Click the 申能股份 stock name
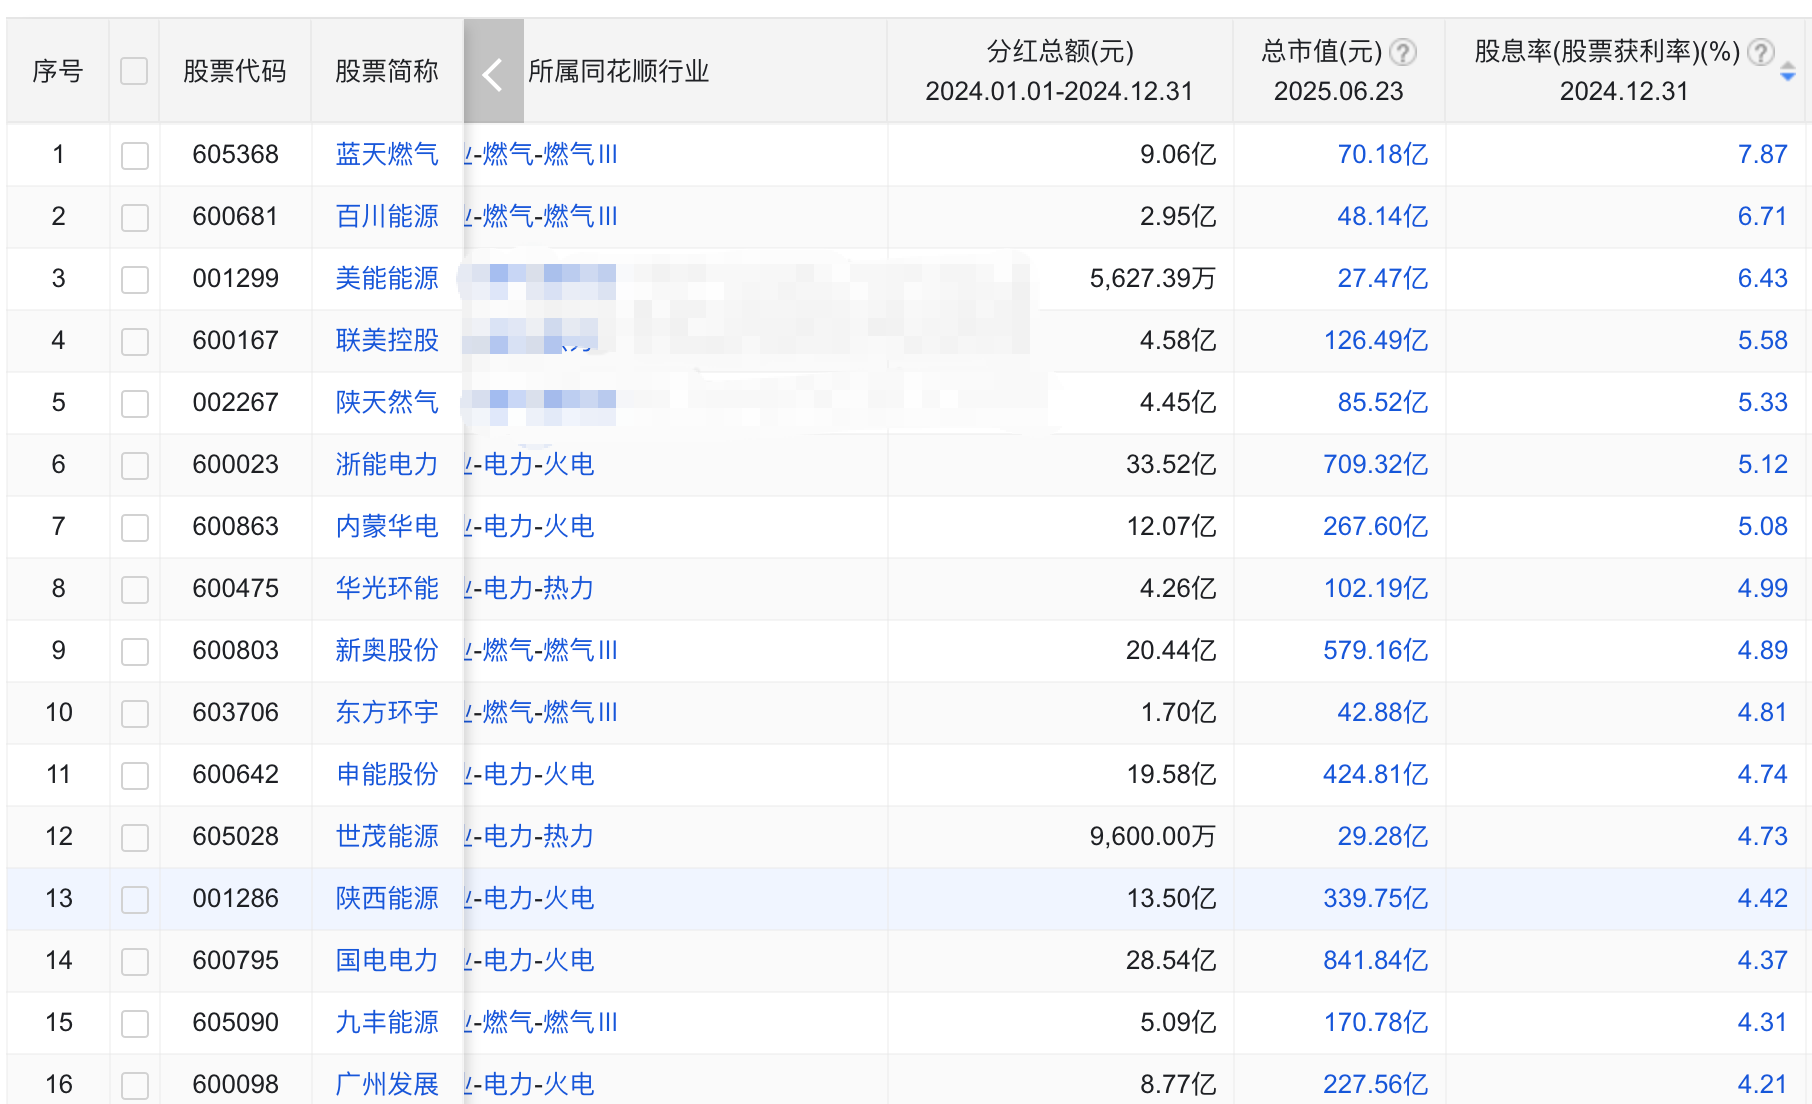Screen dimensions: 1812x1104 tap(387, 774)
